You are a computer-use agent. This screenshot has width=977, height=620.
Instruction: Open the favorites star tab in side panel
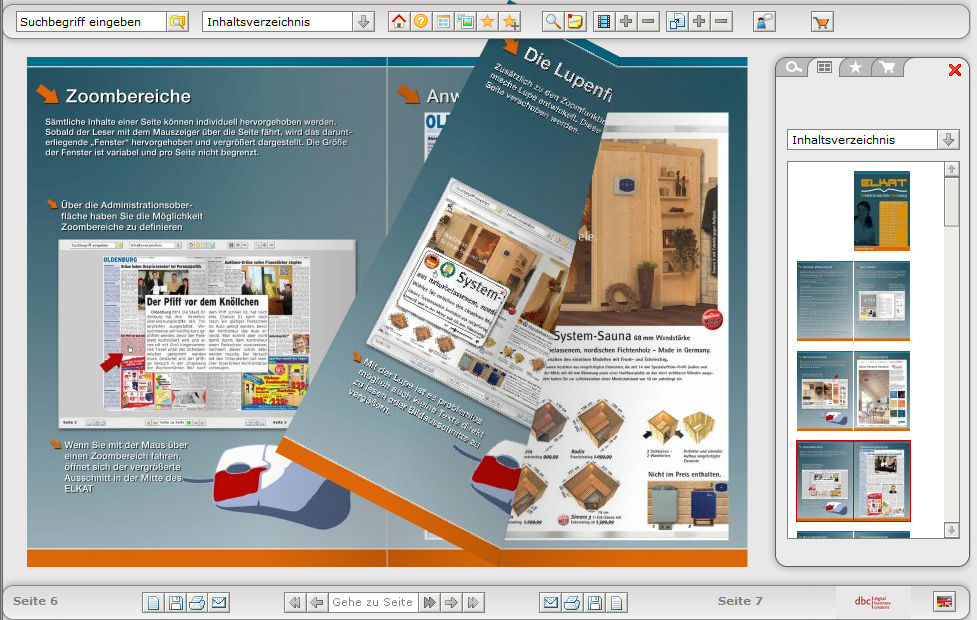coord(855,68)
